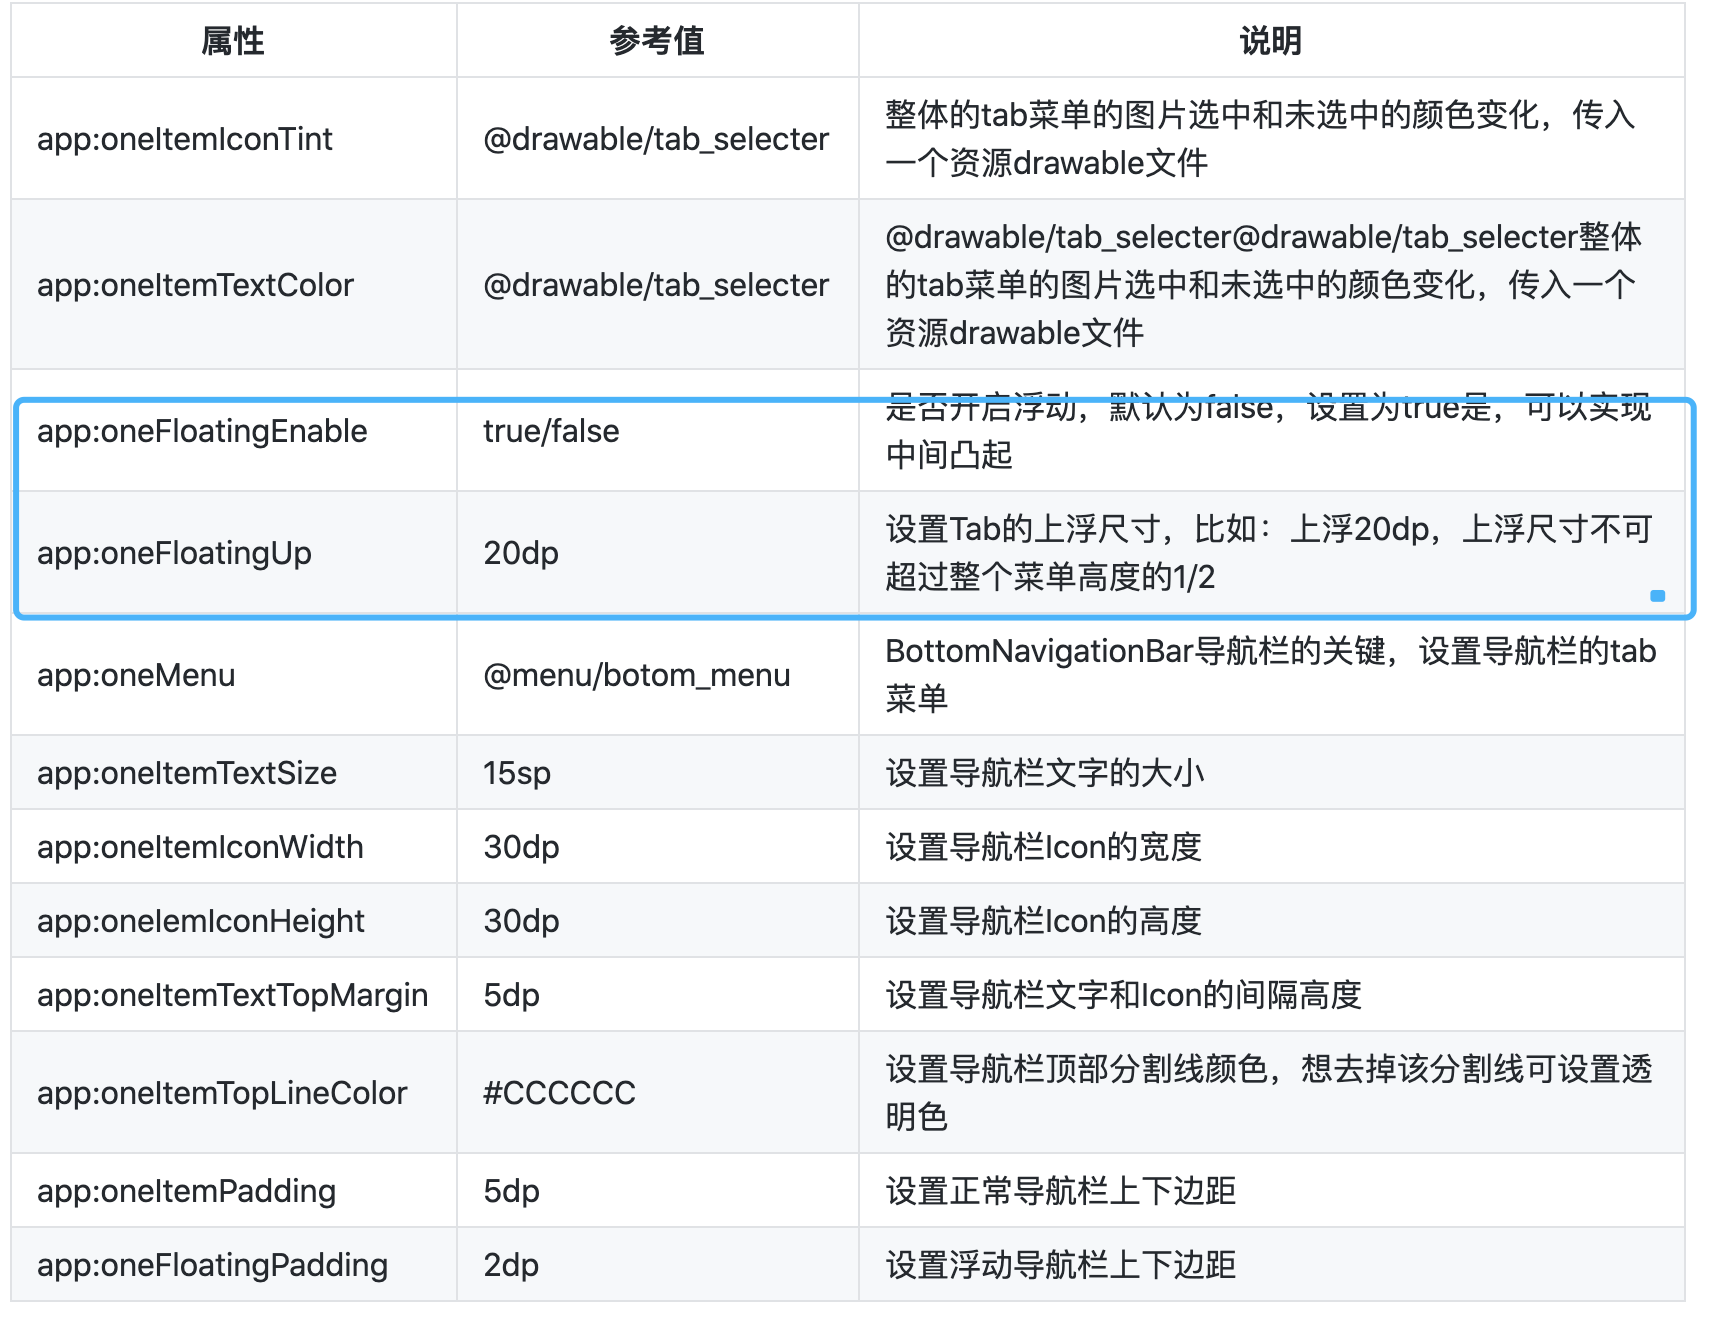Screen dimensions: 1716x1320
Task: Click 5dp in the oneItemPadding row
Action: pos(511,1191)
